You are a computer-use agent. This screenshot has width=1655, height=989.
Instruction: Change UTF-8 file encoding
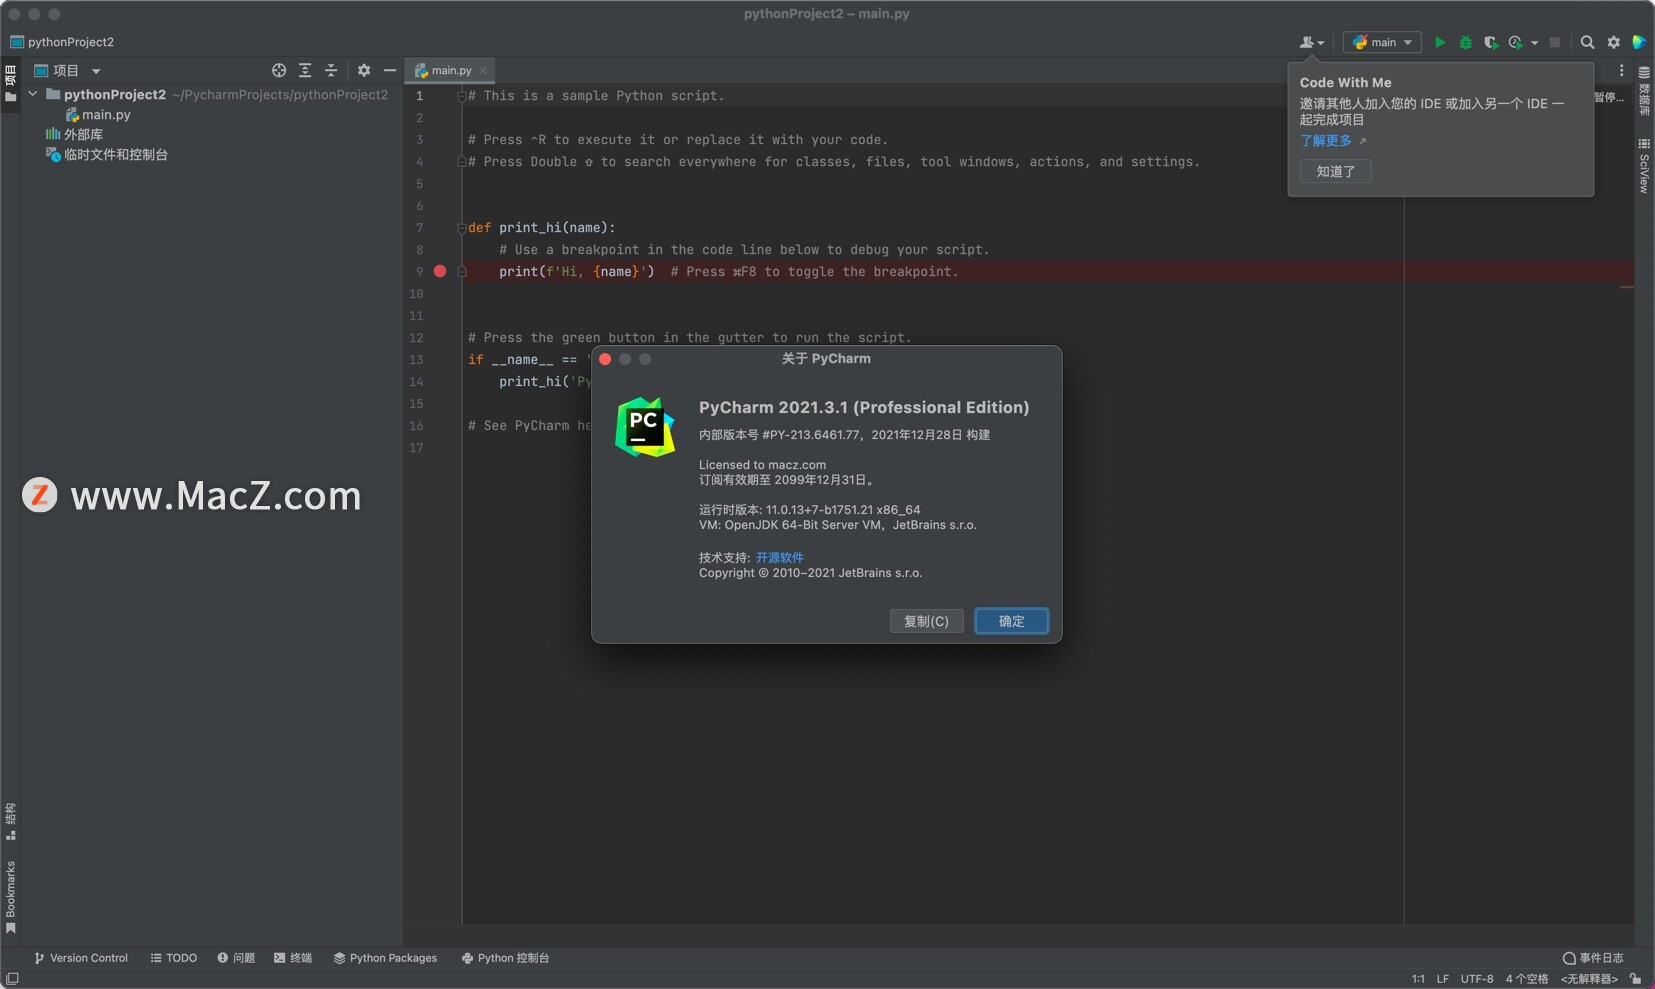(1477, 979)
